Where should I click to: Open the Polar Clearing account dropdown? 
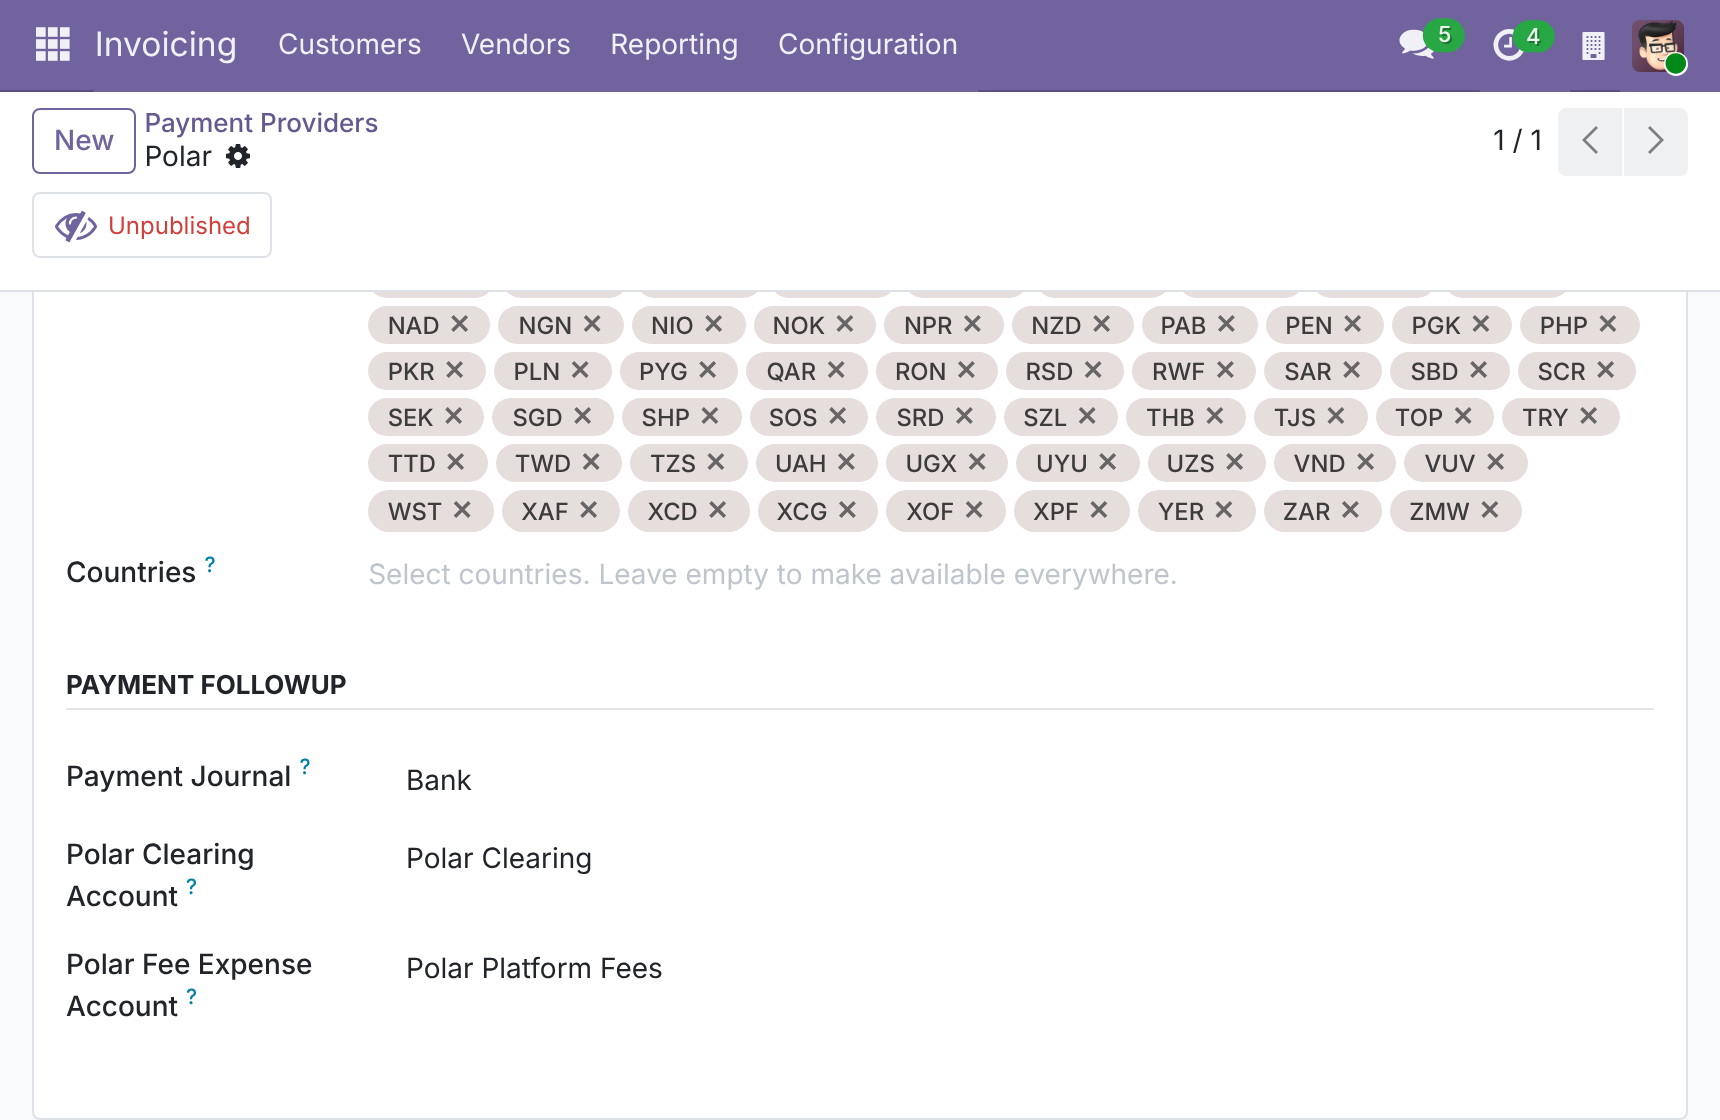tap(1028, 858)
